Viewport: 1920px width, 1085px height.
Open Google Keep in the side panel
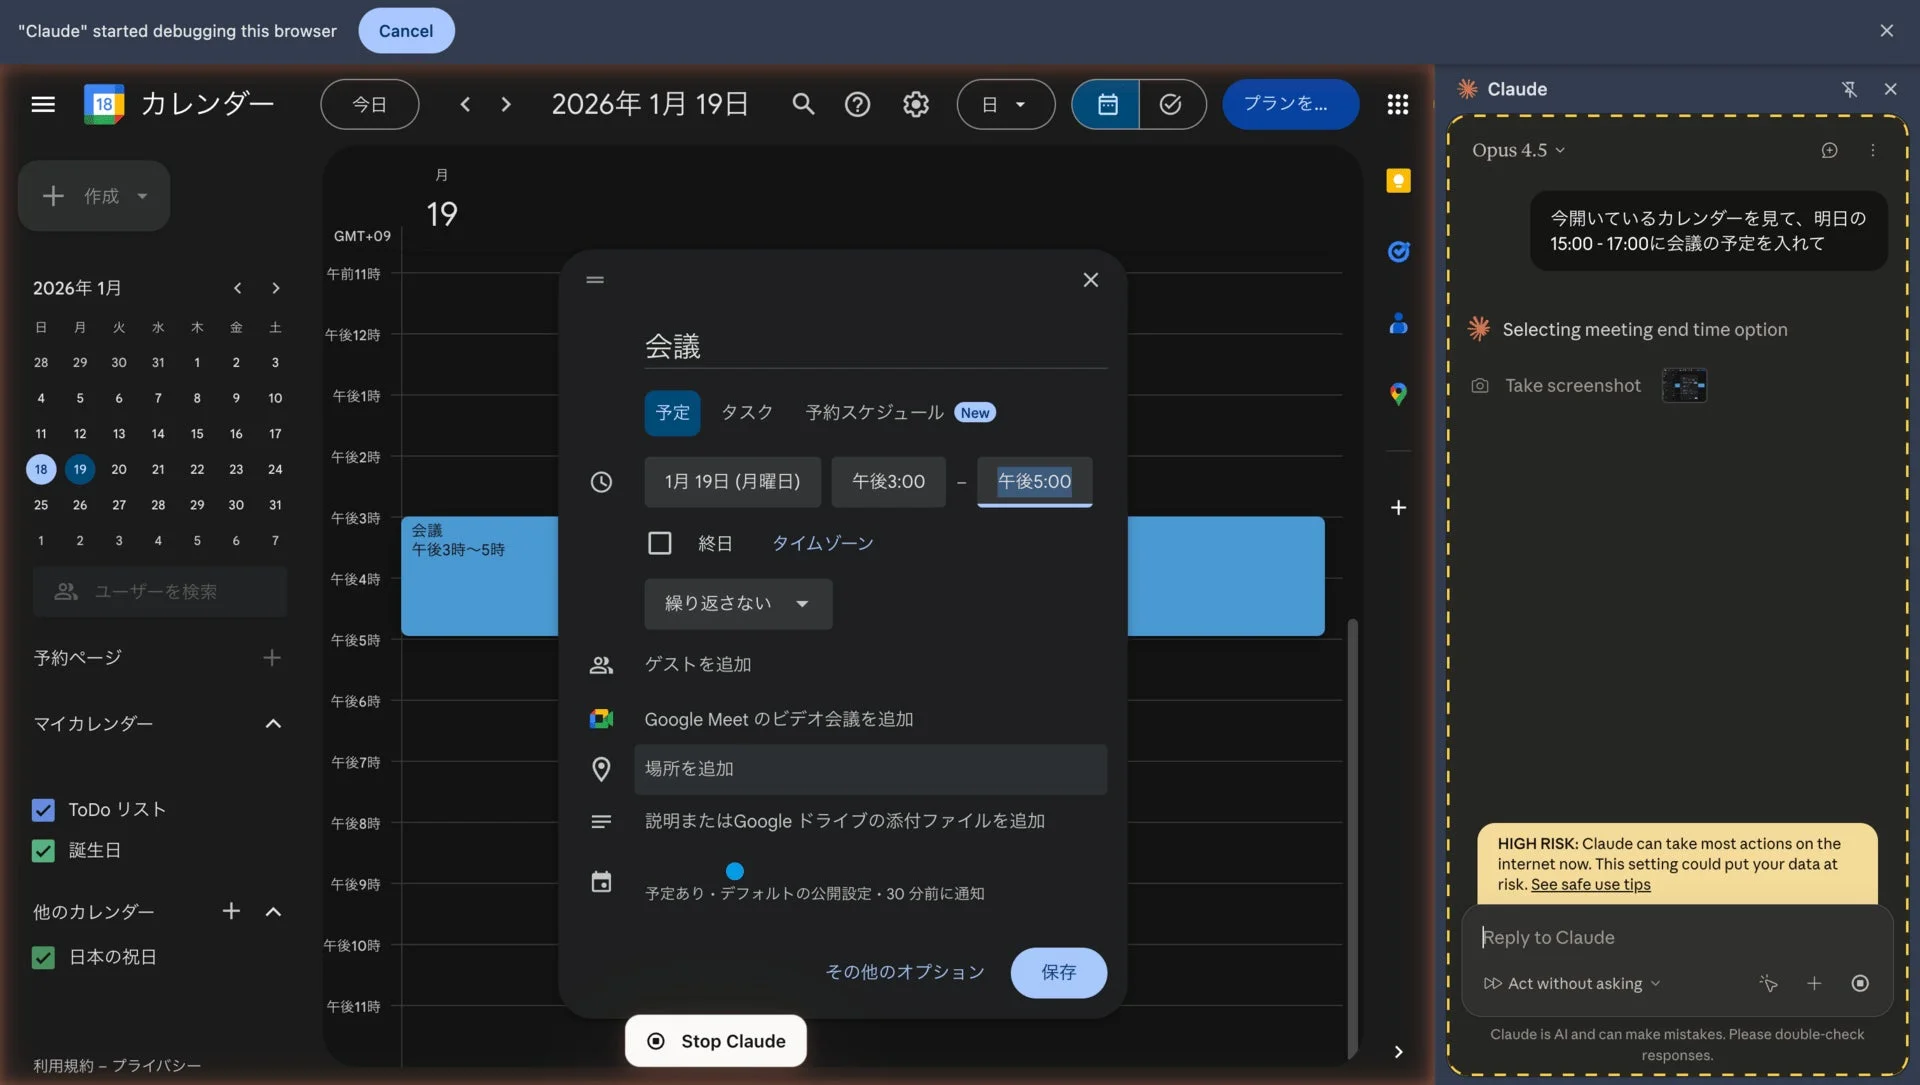pyautogui.click(x=1398, y=180)
